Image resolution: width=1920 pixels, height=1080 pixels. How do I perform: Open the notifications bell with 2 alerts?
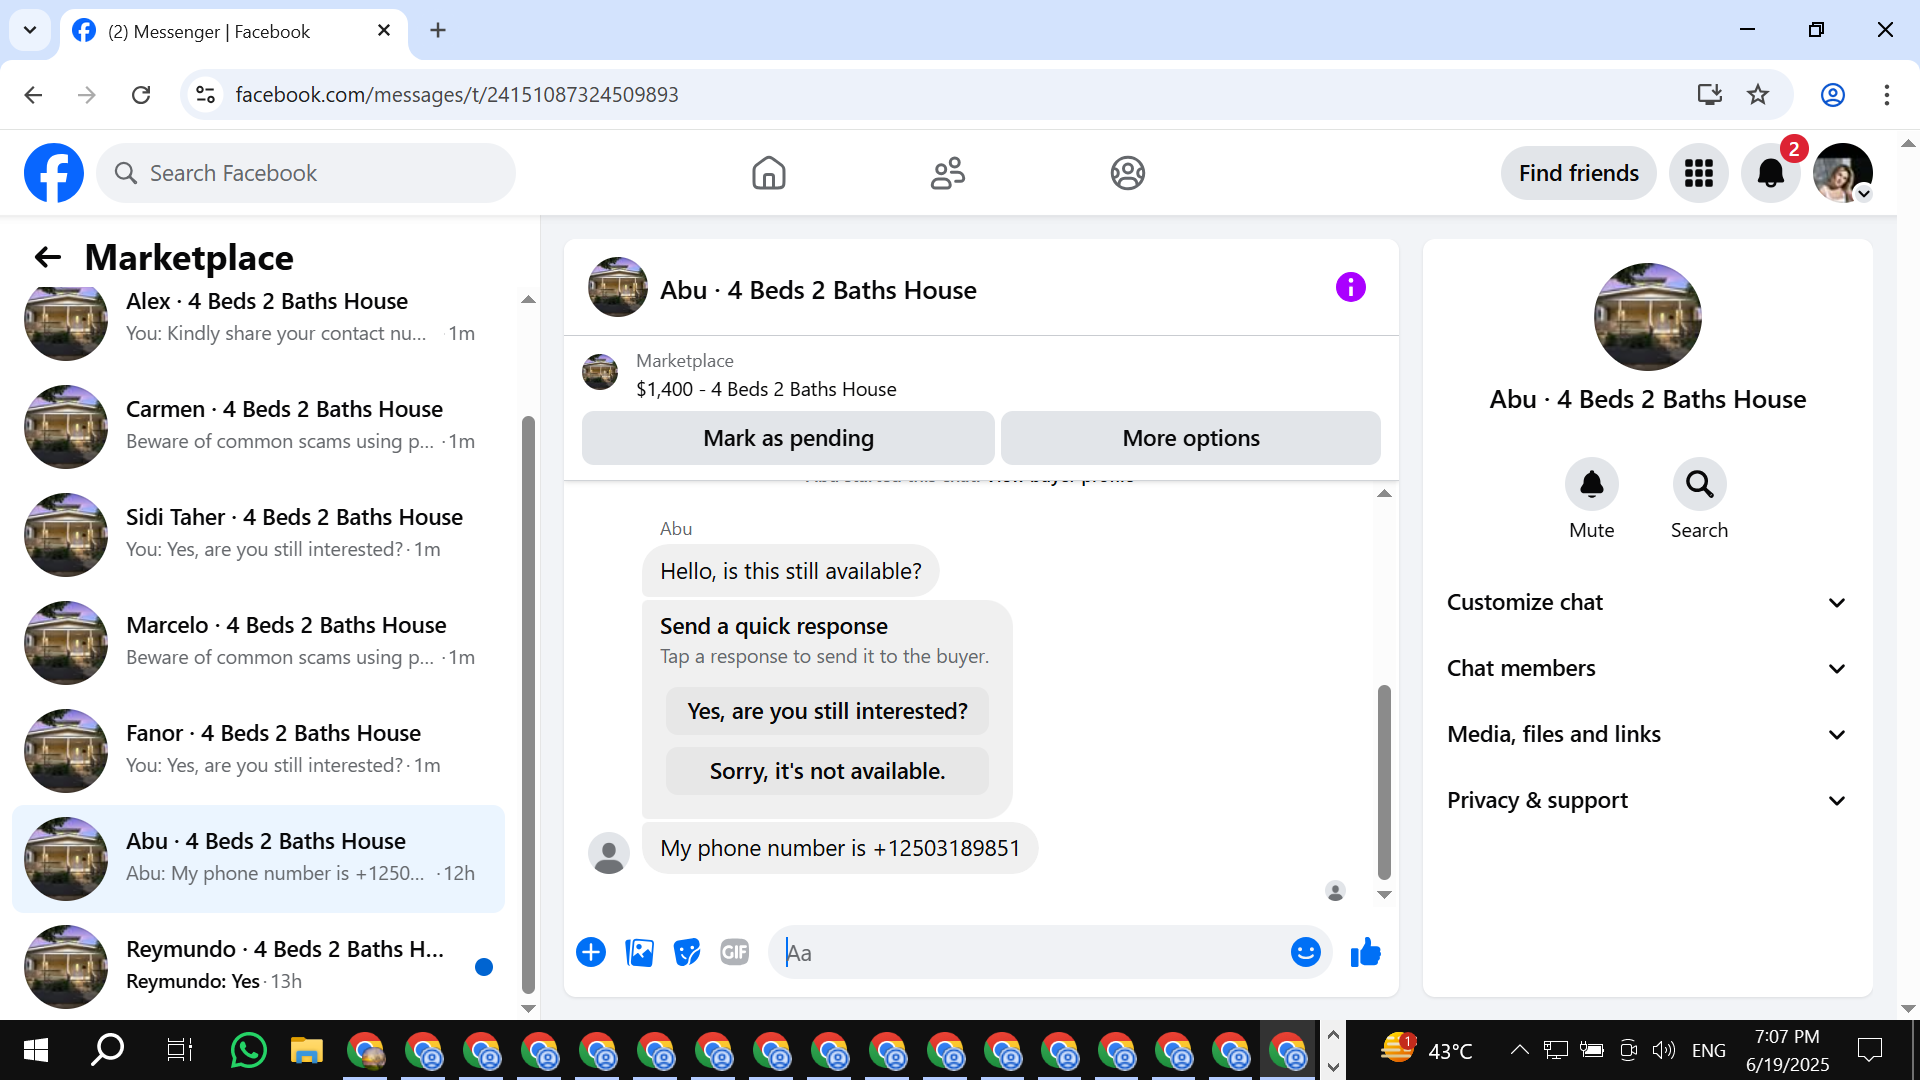tap(1770, 173)
